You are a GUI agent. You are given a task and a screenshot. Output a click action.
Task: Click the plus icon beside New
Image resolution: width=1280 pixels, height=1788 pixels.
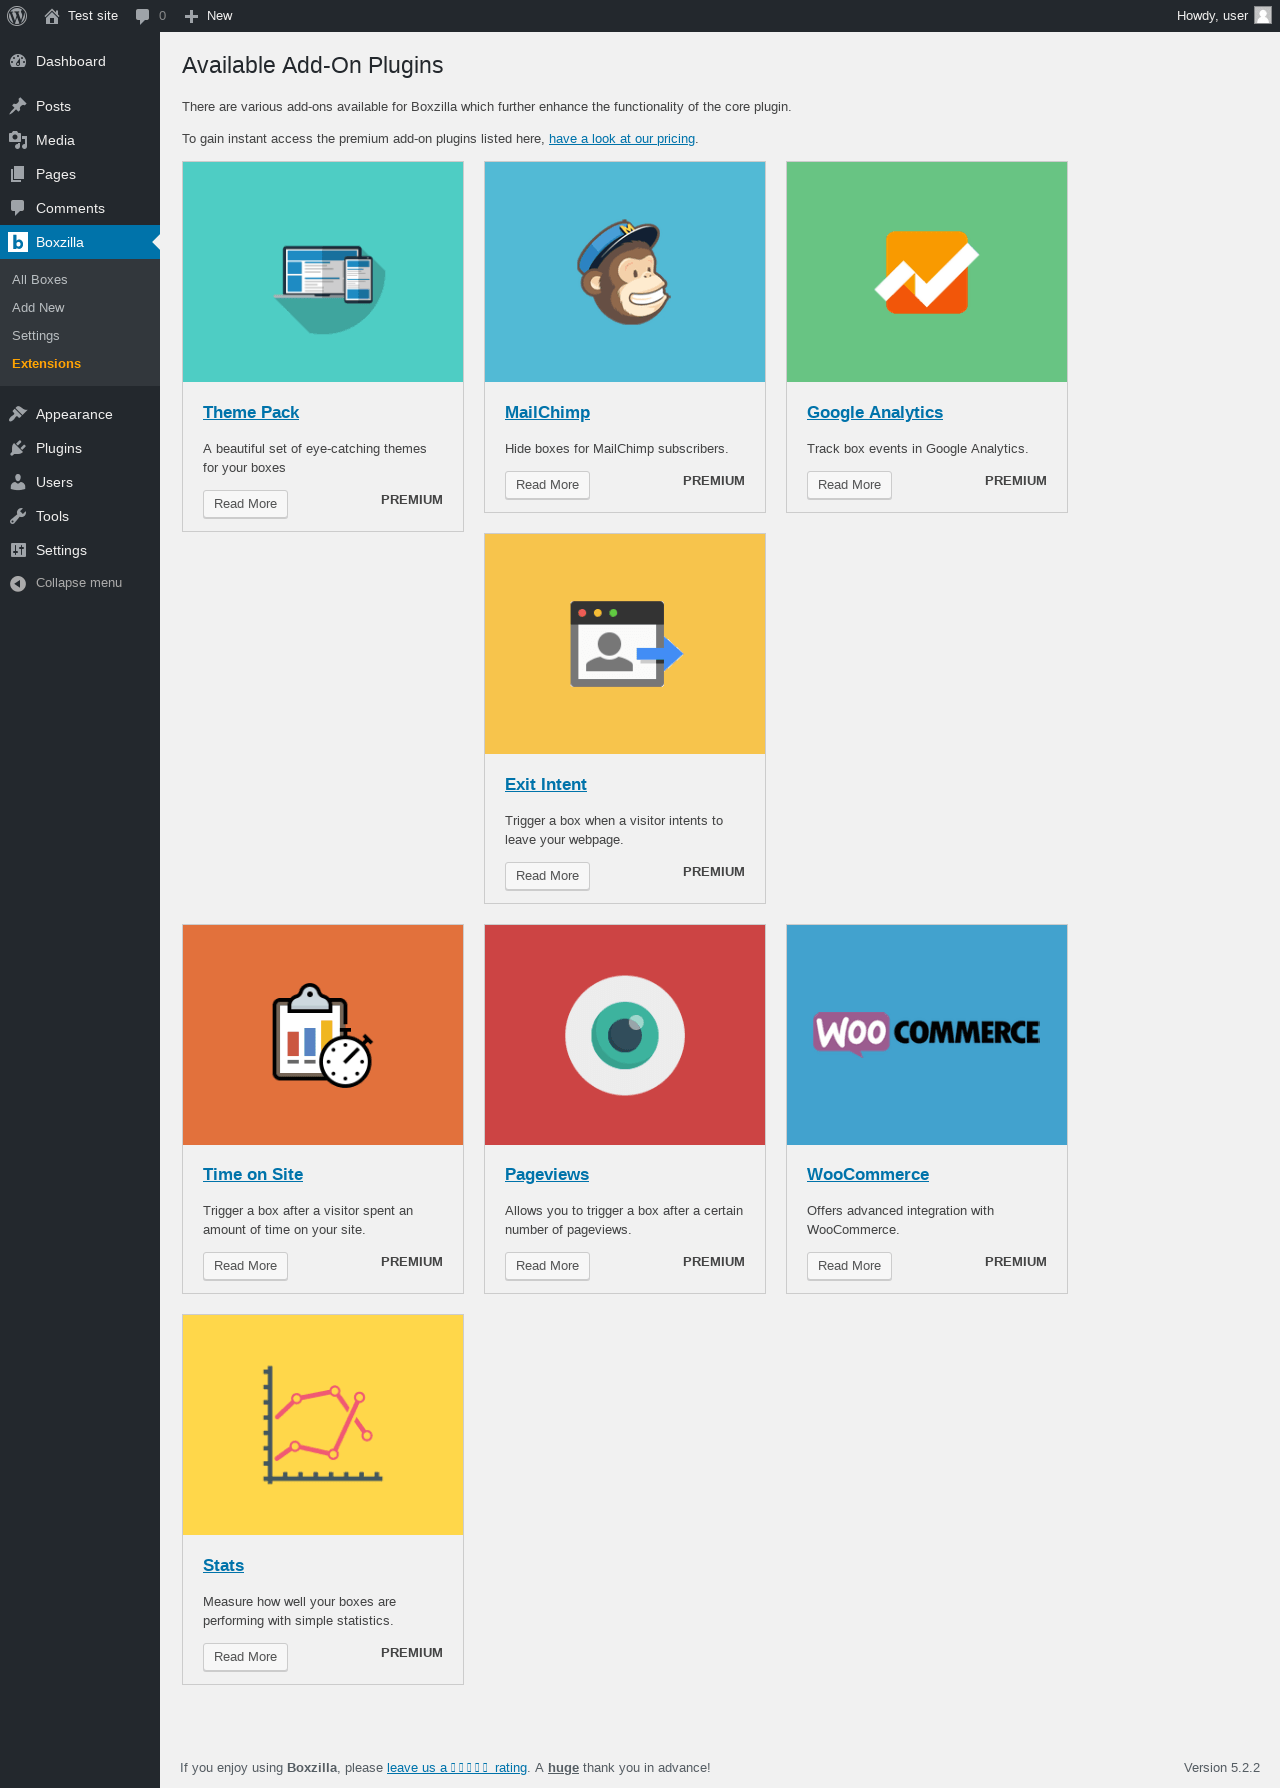[192, 16]
